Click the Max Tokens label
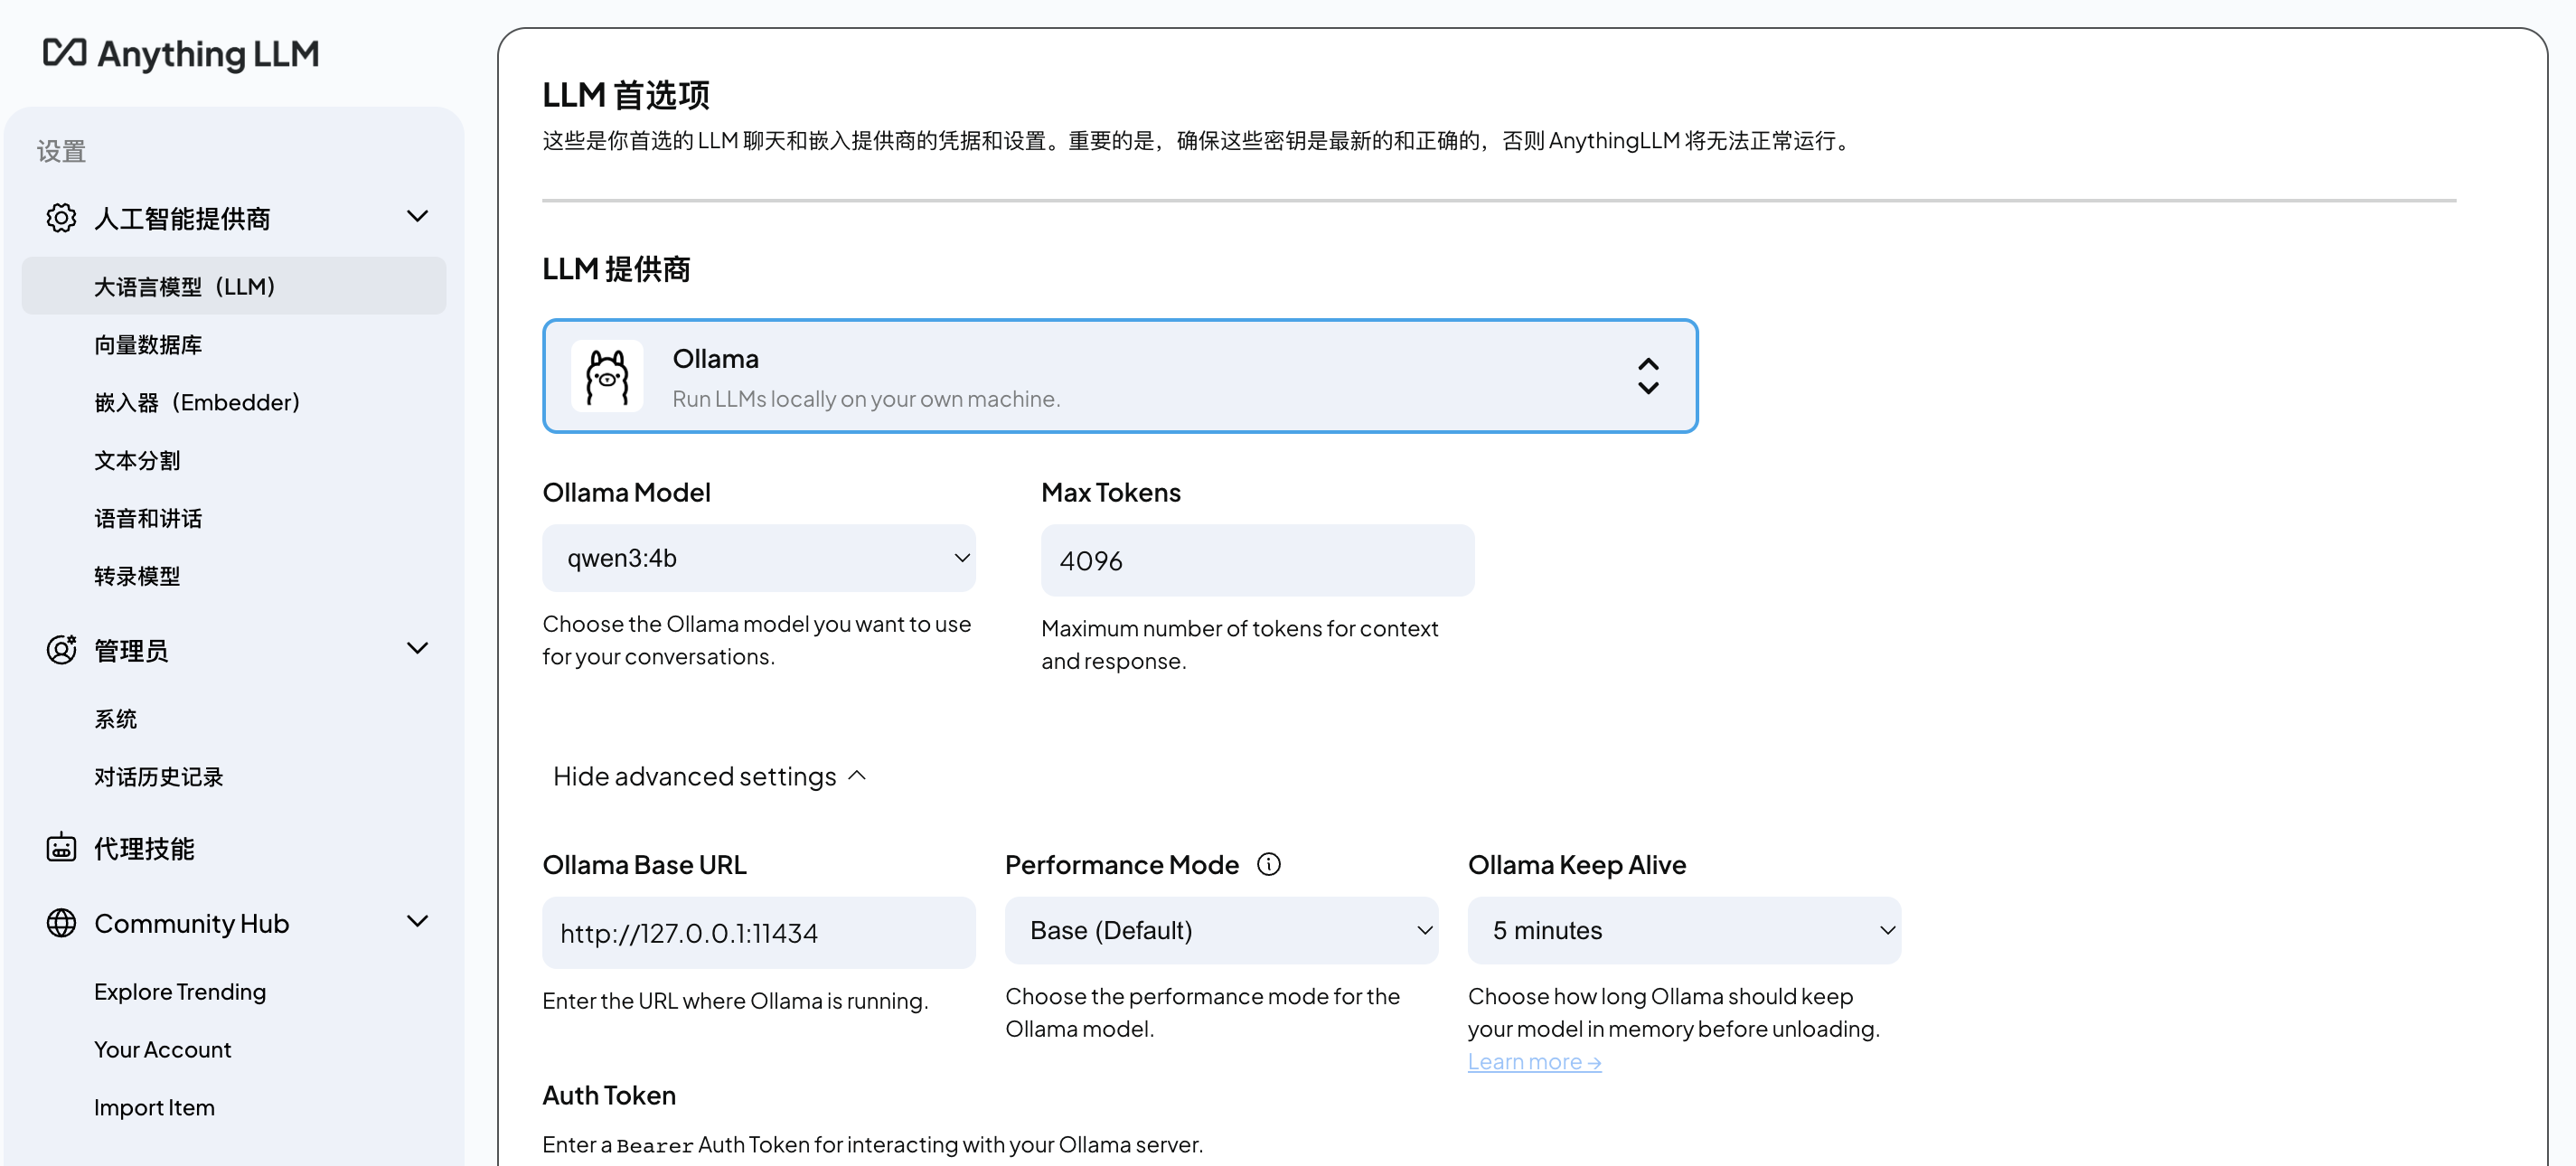 1111,492
